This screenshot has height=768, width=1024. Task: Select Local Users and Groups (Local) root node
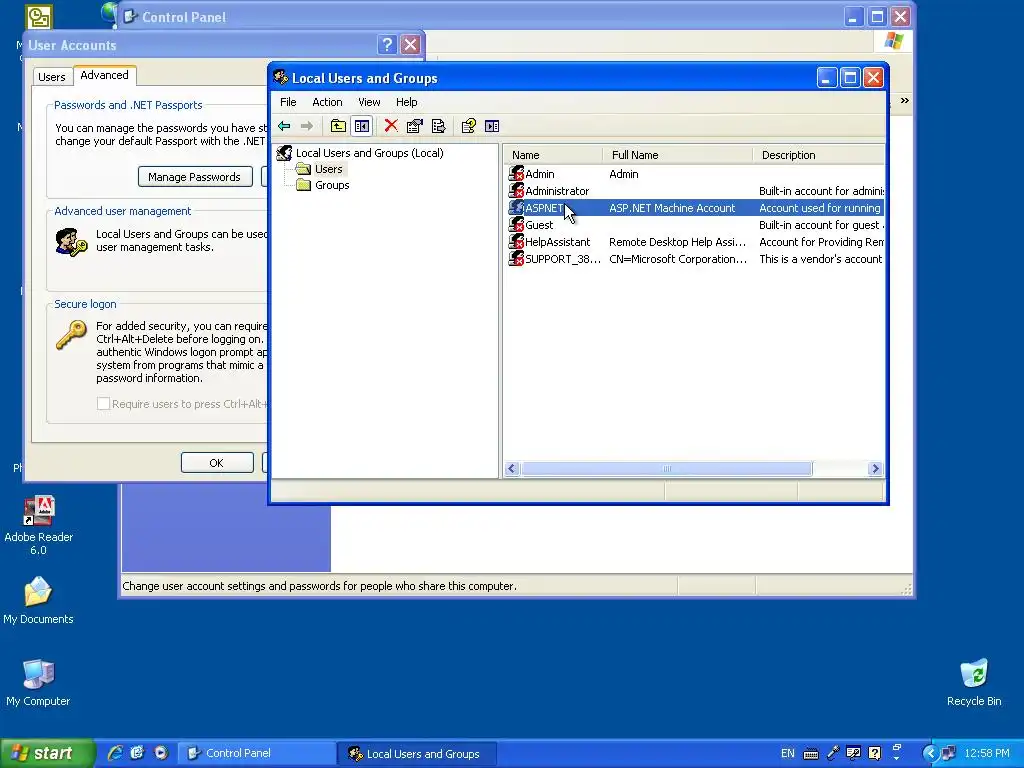click(370, 153)
